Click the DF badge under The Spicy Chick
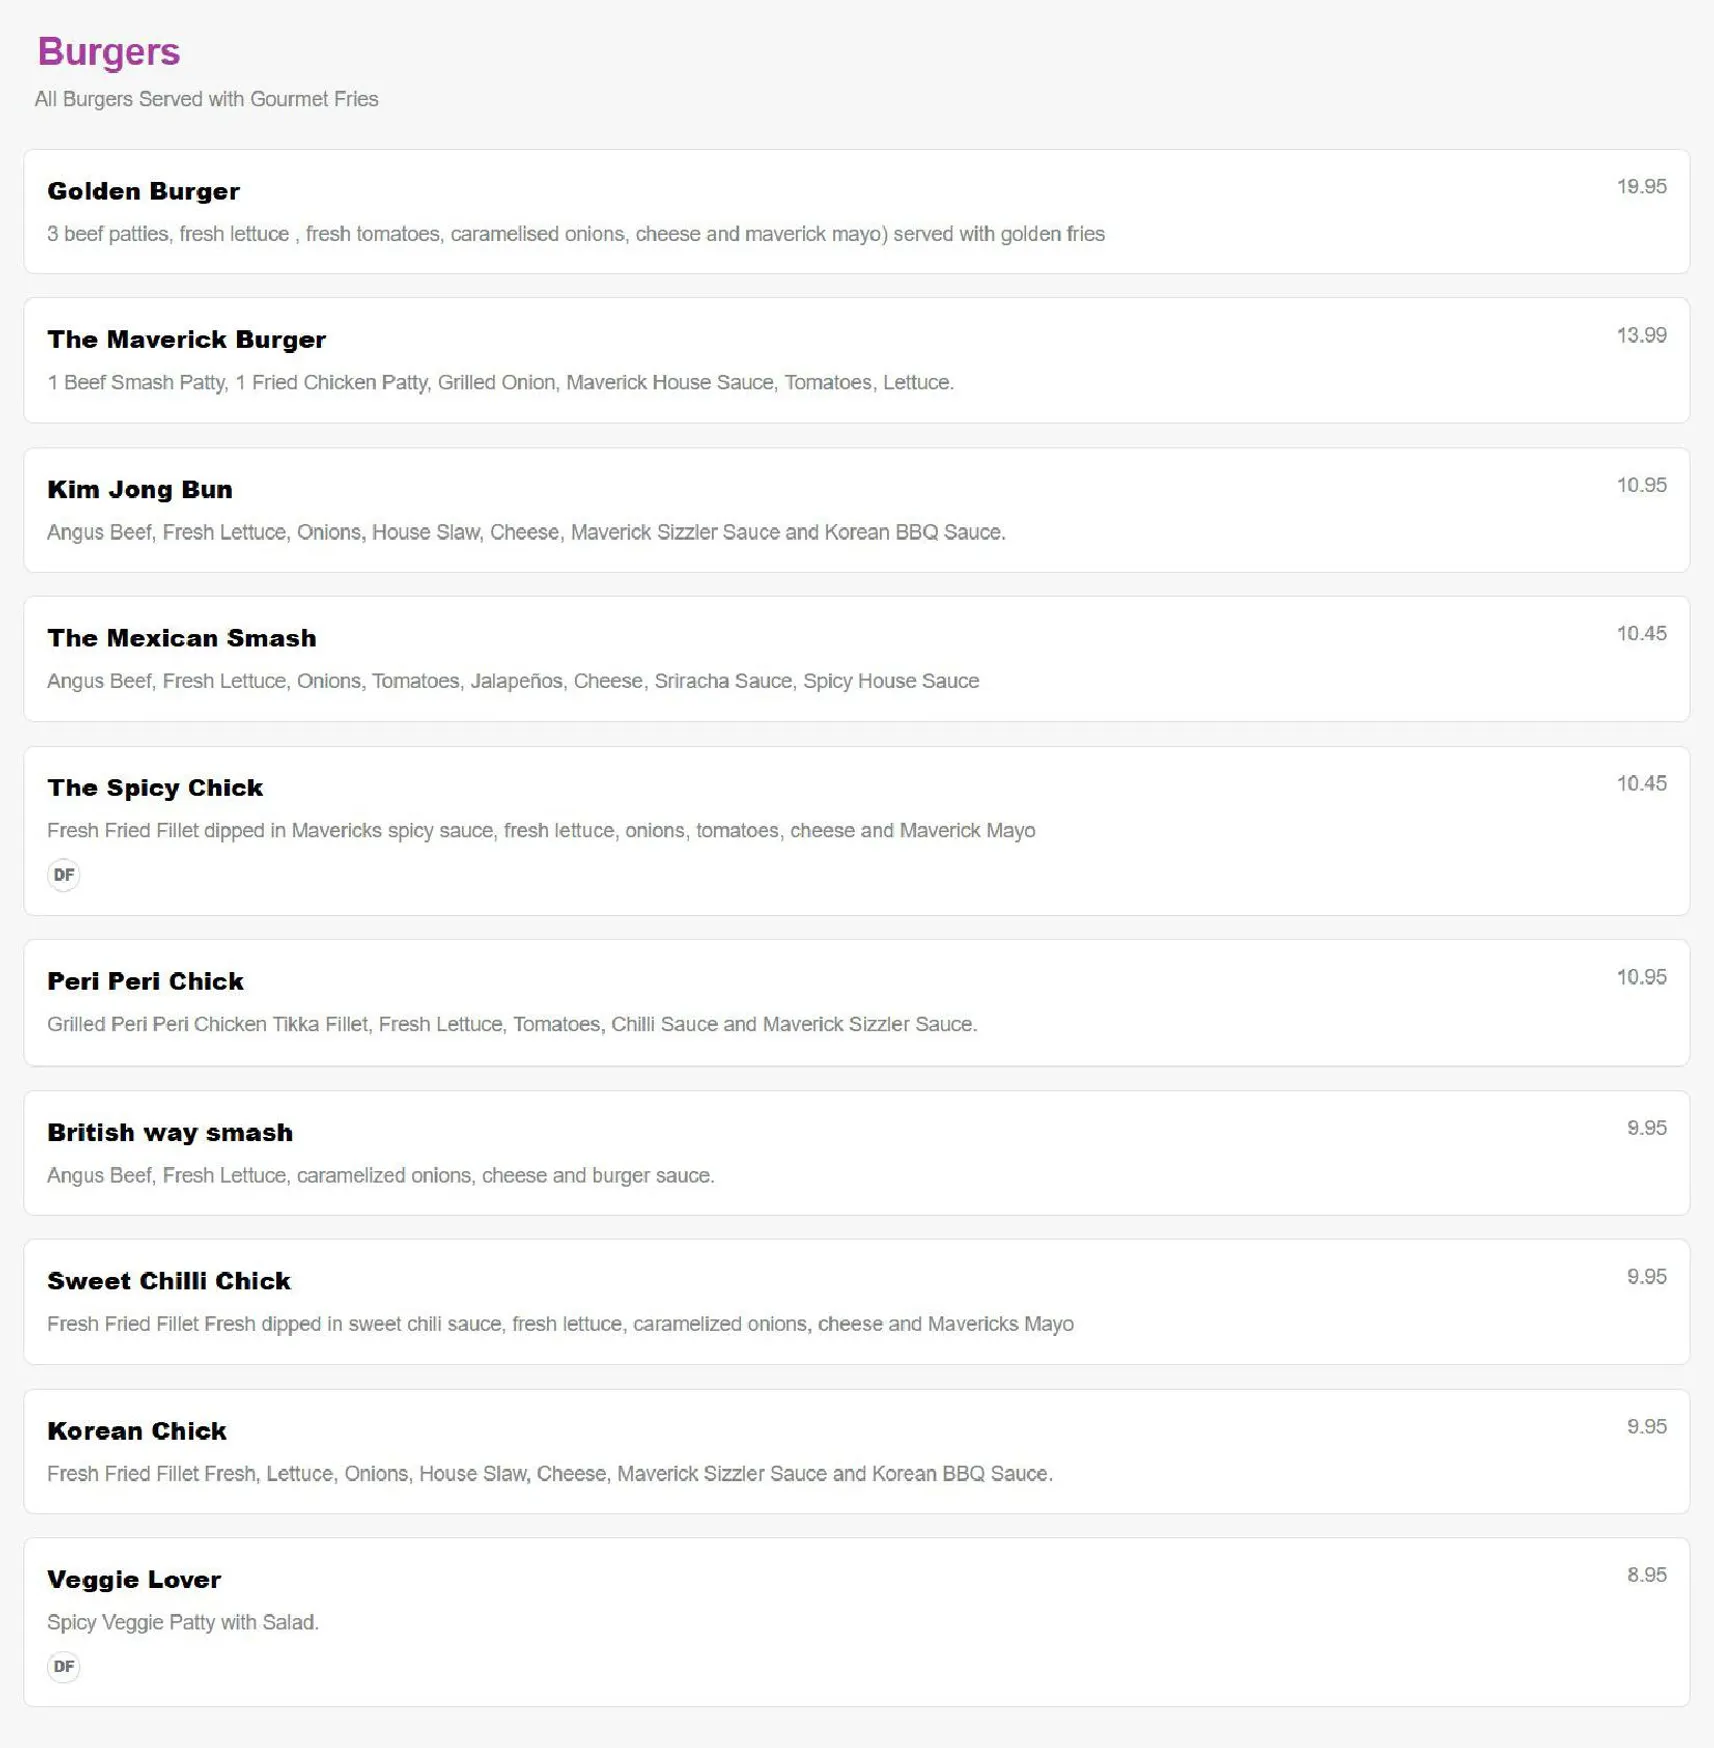The image size is (1714, 1748). point(63,875)
